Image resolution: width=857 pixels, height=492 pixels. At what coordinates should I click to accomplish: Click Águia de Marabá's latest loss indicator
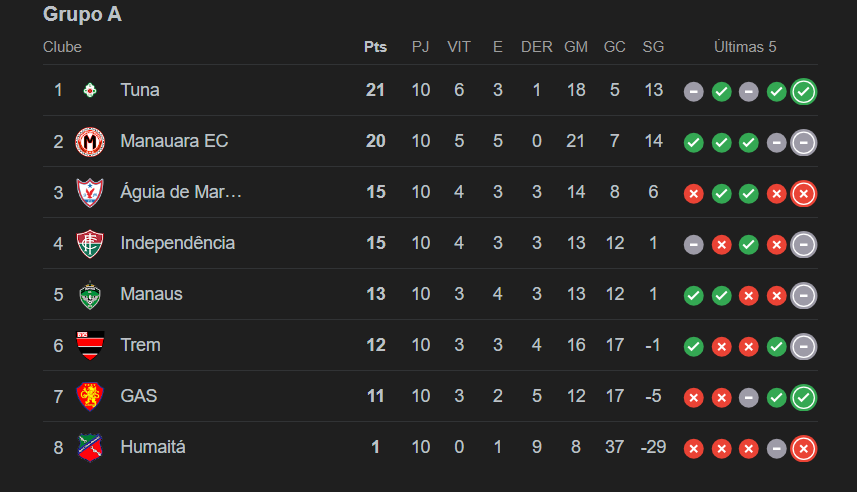pyautogui.click(x=803, y=194)
